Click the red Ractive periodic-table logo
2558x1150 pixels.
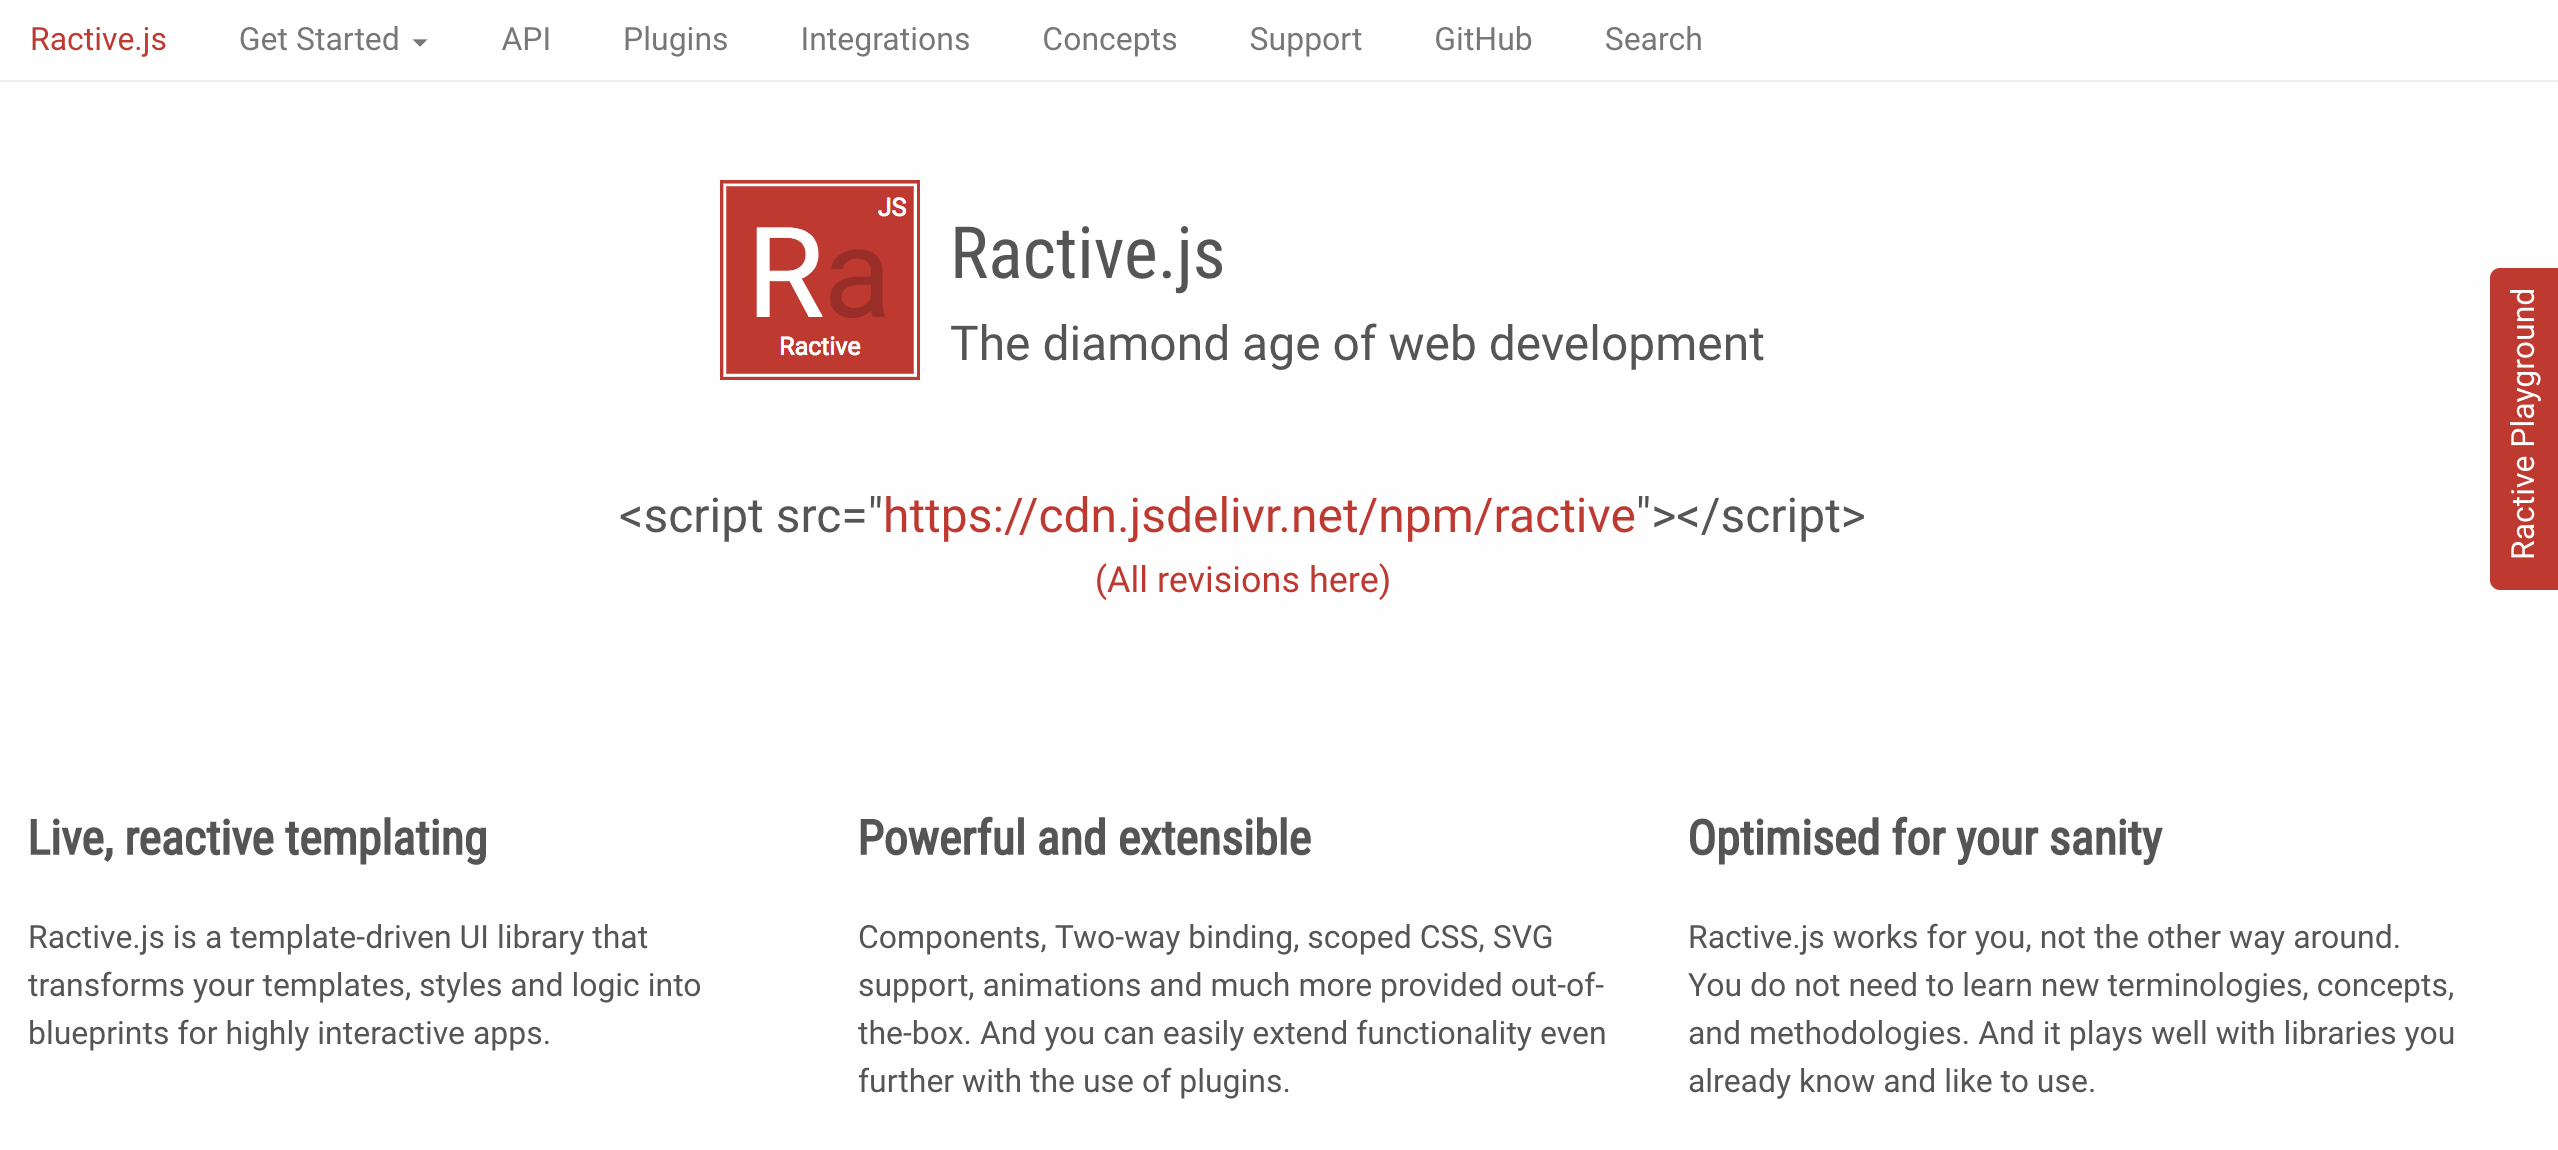819,281
